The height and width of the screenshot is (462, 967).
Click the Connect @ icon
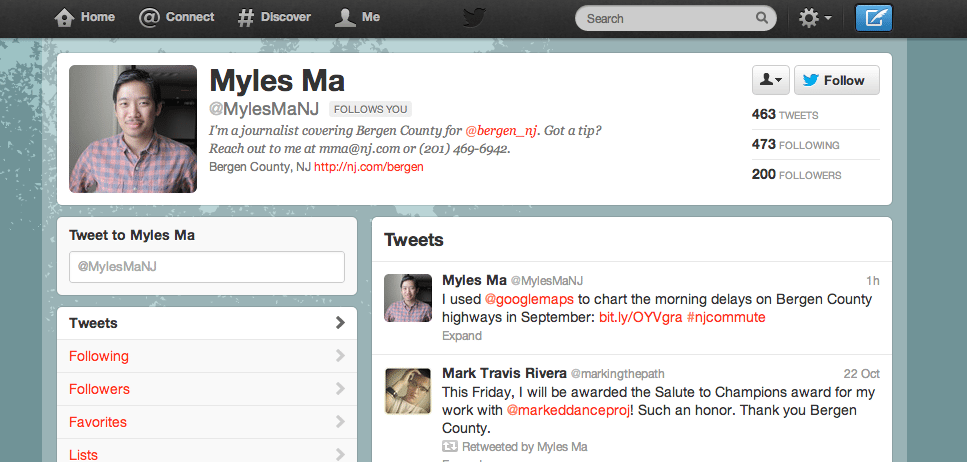(x=149, y=17)
